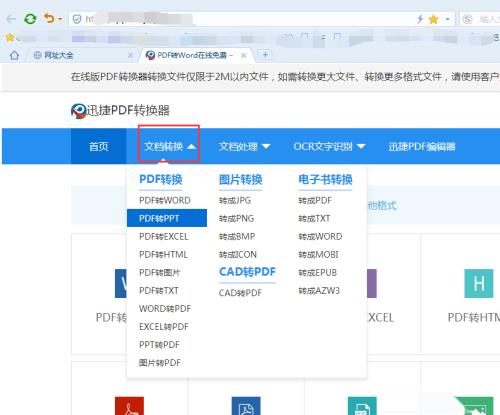Click the CAD转PDF link under its heading
500x415 pixels.
[x=240, y=293]
